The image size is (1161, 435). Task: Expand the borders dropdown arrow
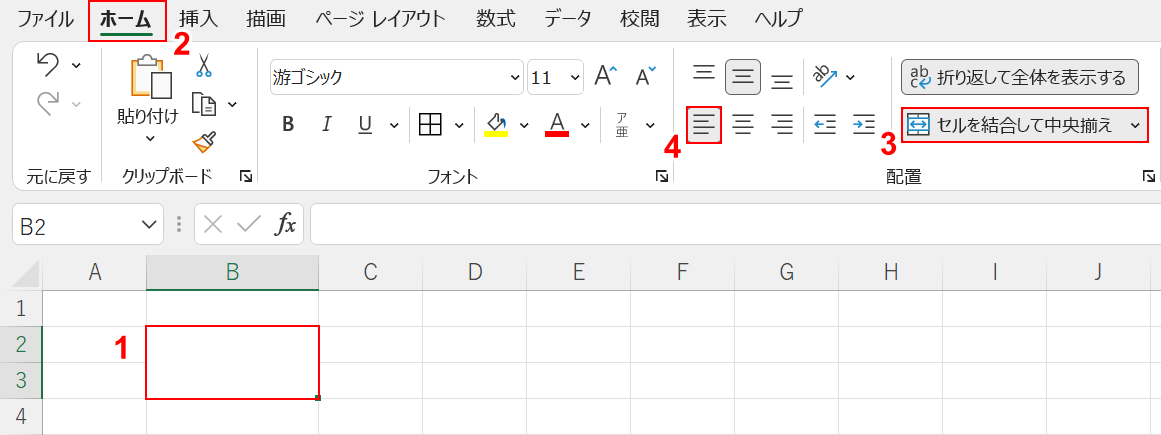(459, 124)
